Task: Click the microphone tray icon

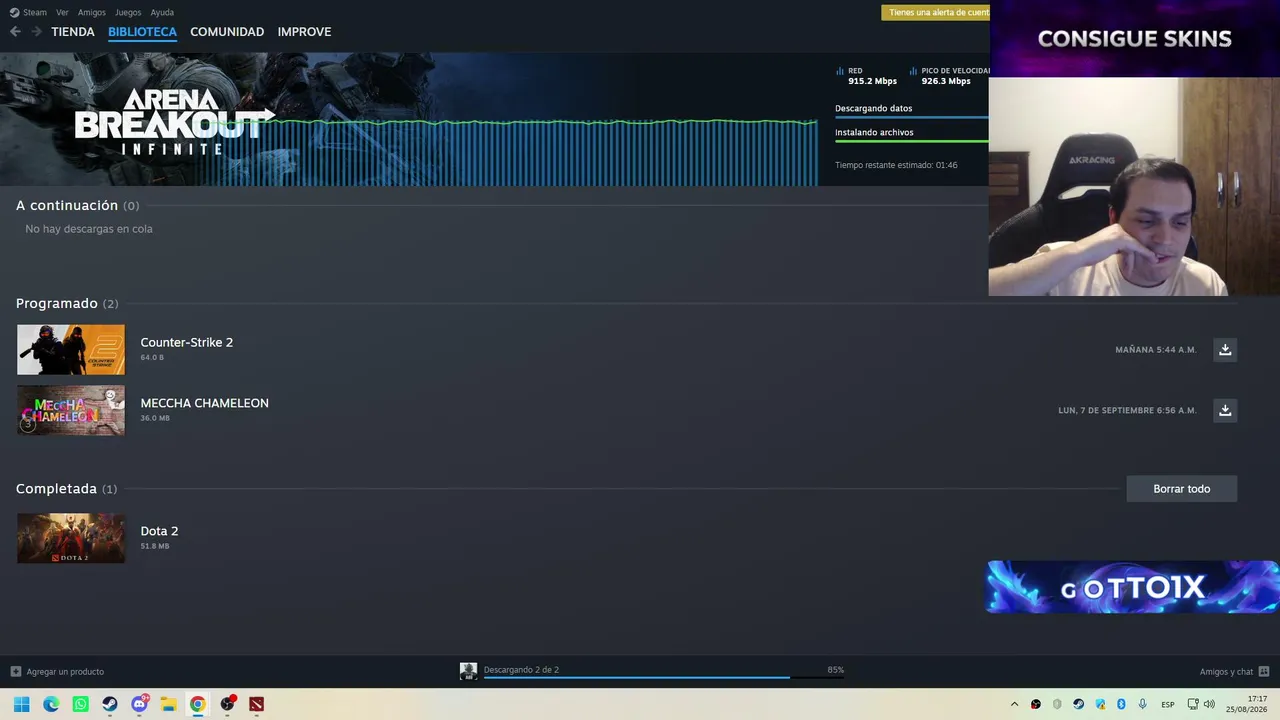Action: click(1142, 704)
